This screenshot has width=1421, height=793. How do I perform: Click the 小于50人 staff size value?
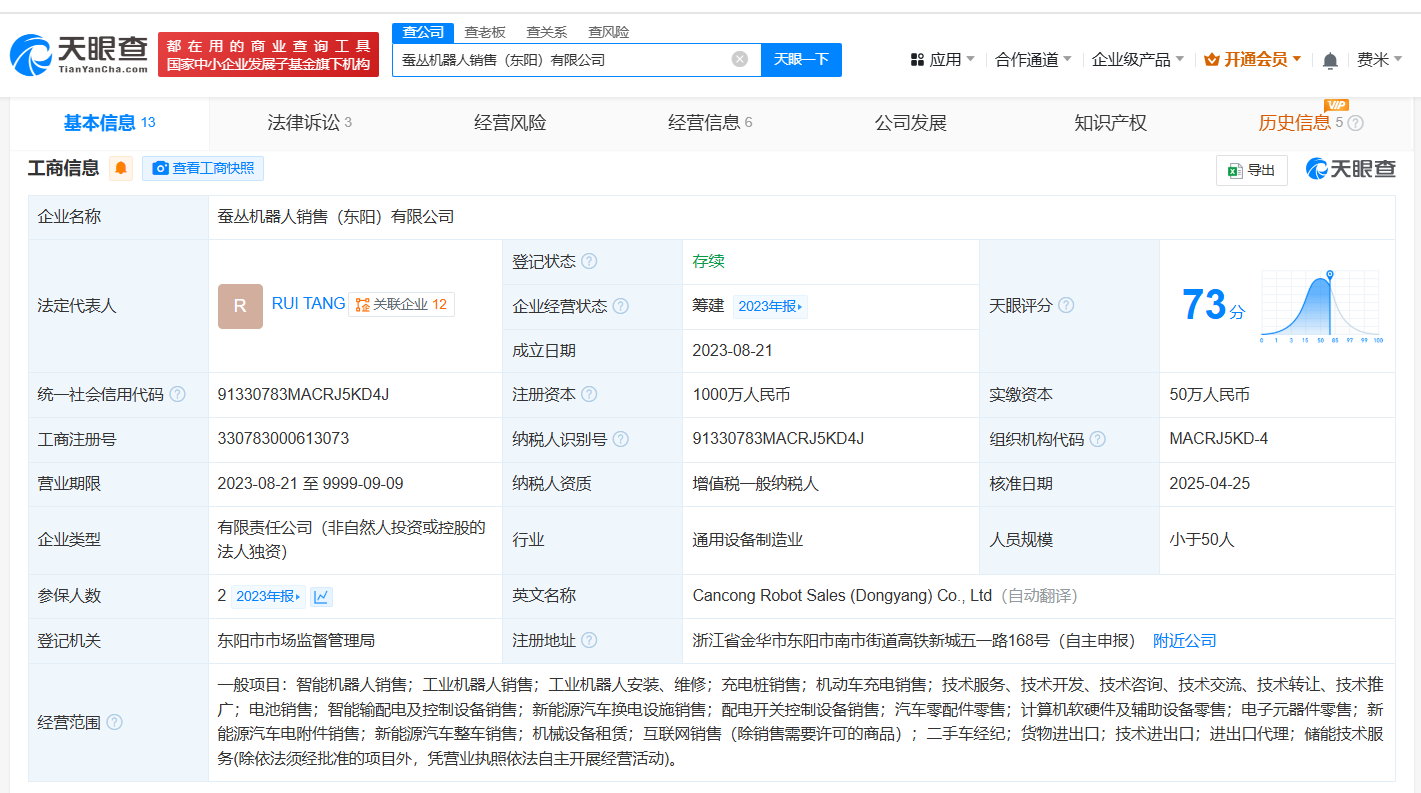(x=1202, y=540)
